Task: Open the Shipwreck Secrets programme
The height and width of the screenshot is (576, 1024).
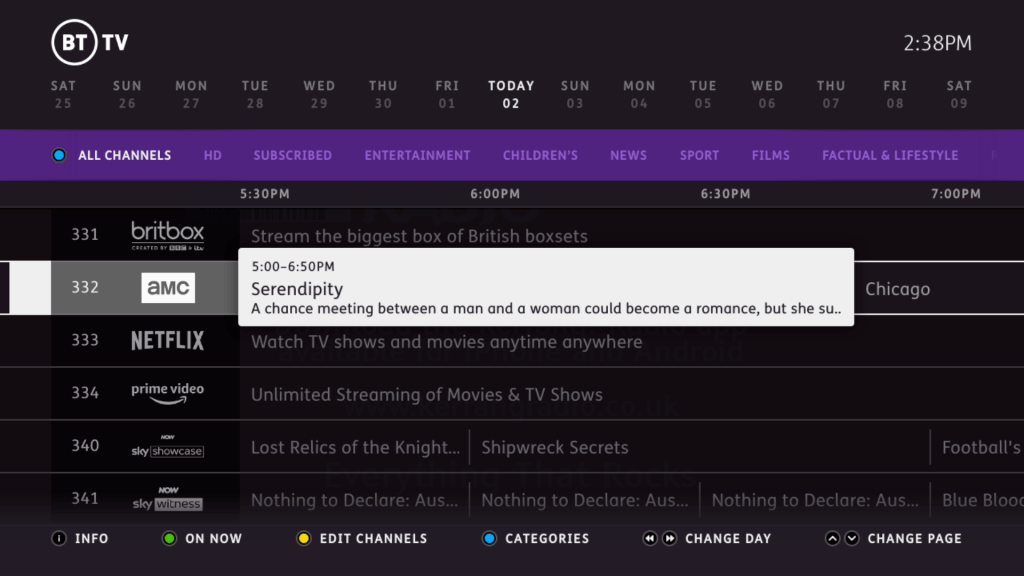Action: coord(555,447)
